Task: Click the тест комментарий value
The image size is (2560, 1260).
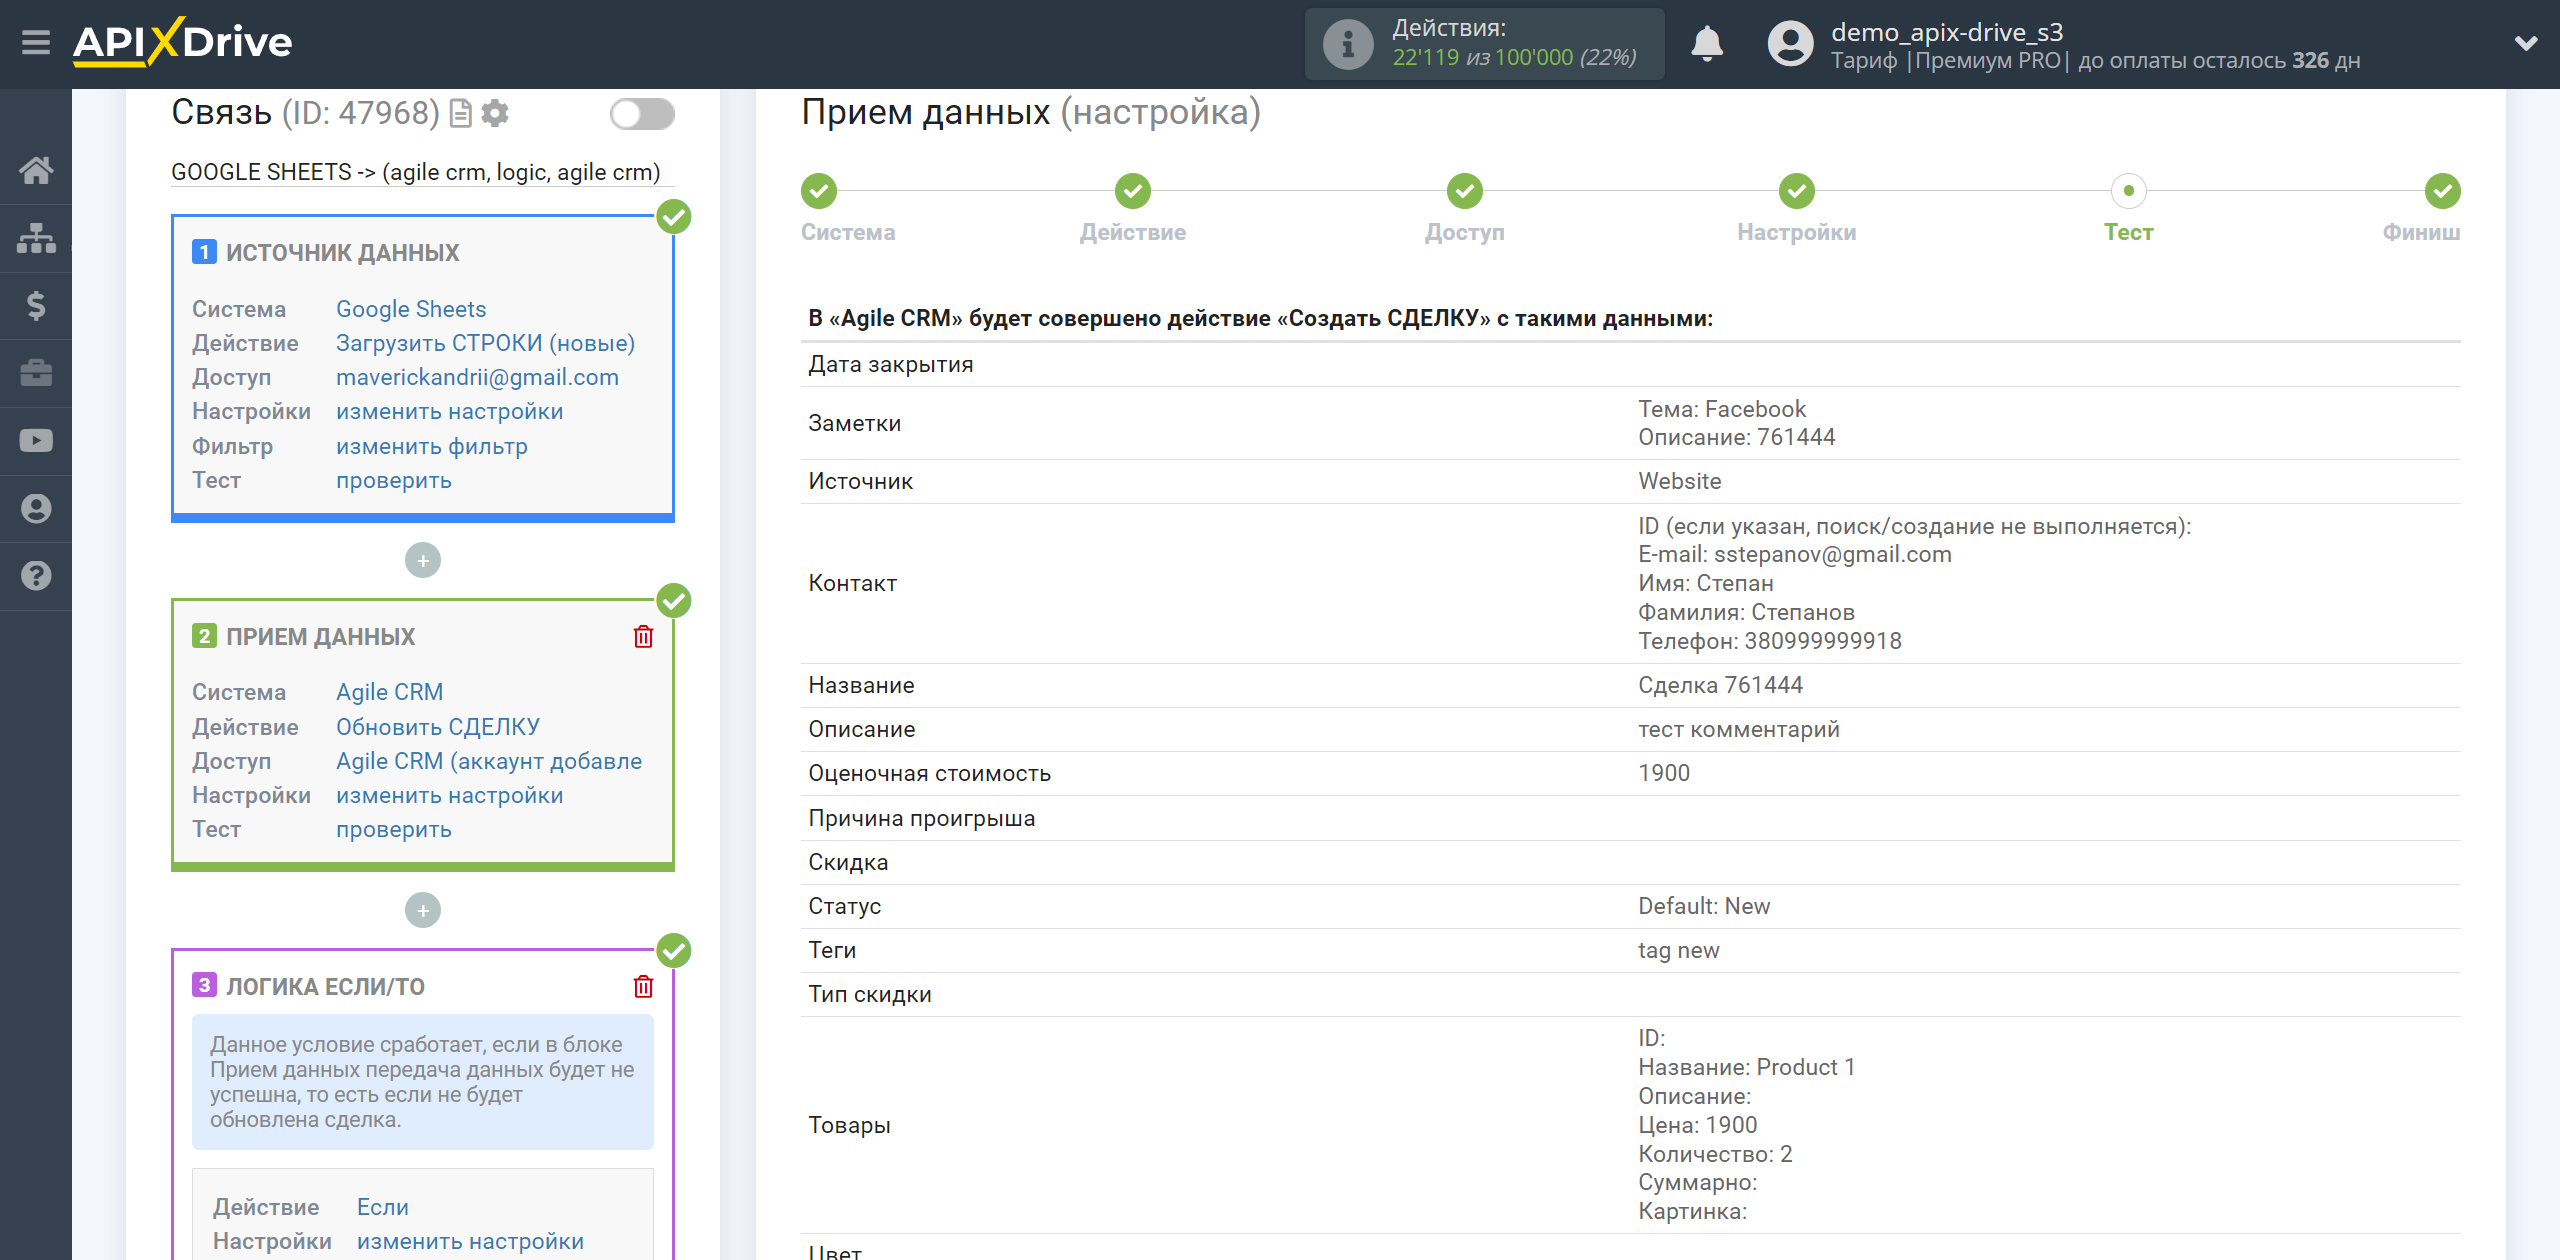Action: coord(1739,729)
